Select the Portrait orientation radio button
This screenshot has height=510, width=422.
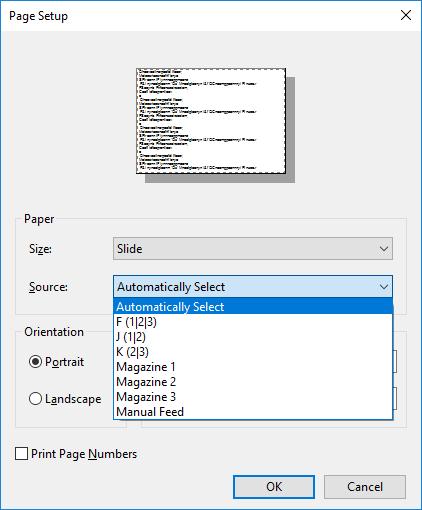click(x=35, y=362)
